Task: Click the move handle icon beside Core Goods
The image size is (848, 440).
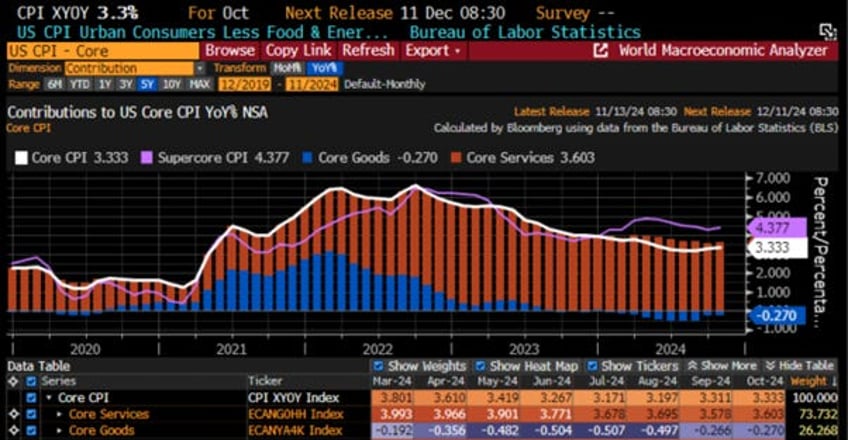Action: pos(14,430)
